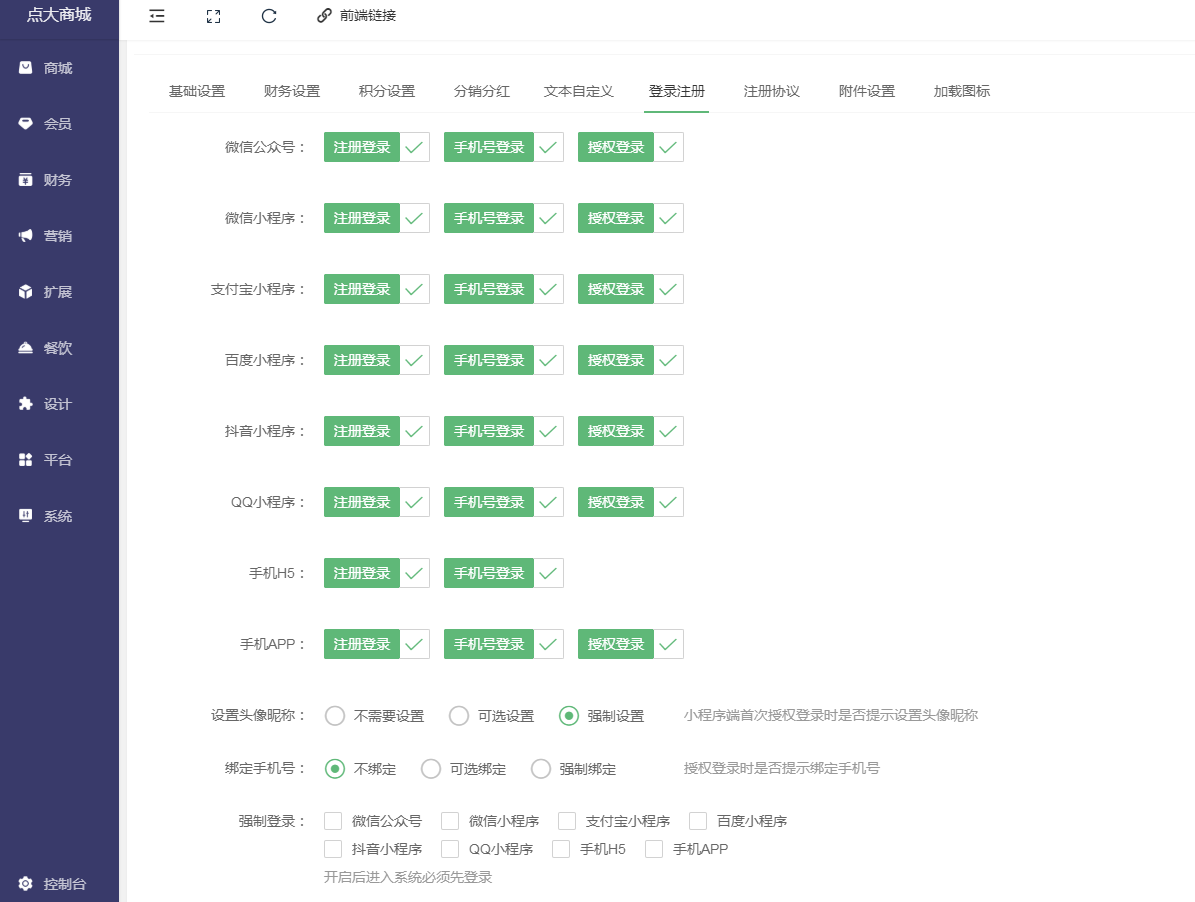
Task: Select the 可选绑定 radio option for 绑定手机号
Action: click(x=431, y=768)
